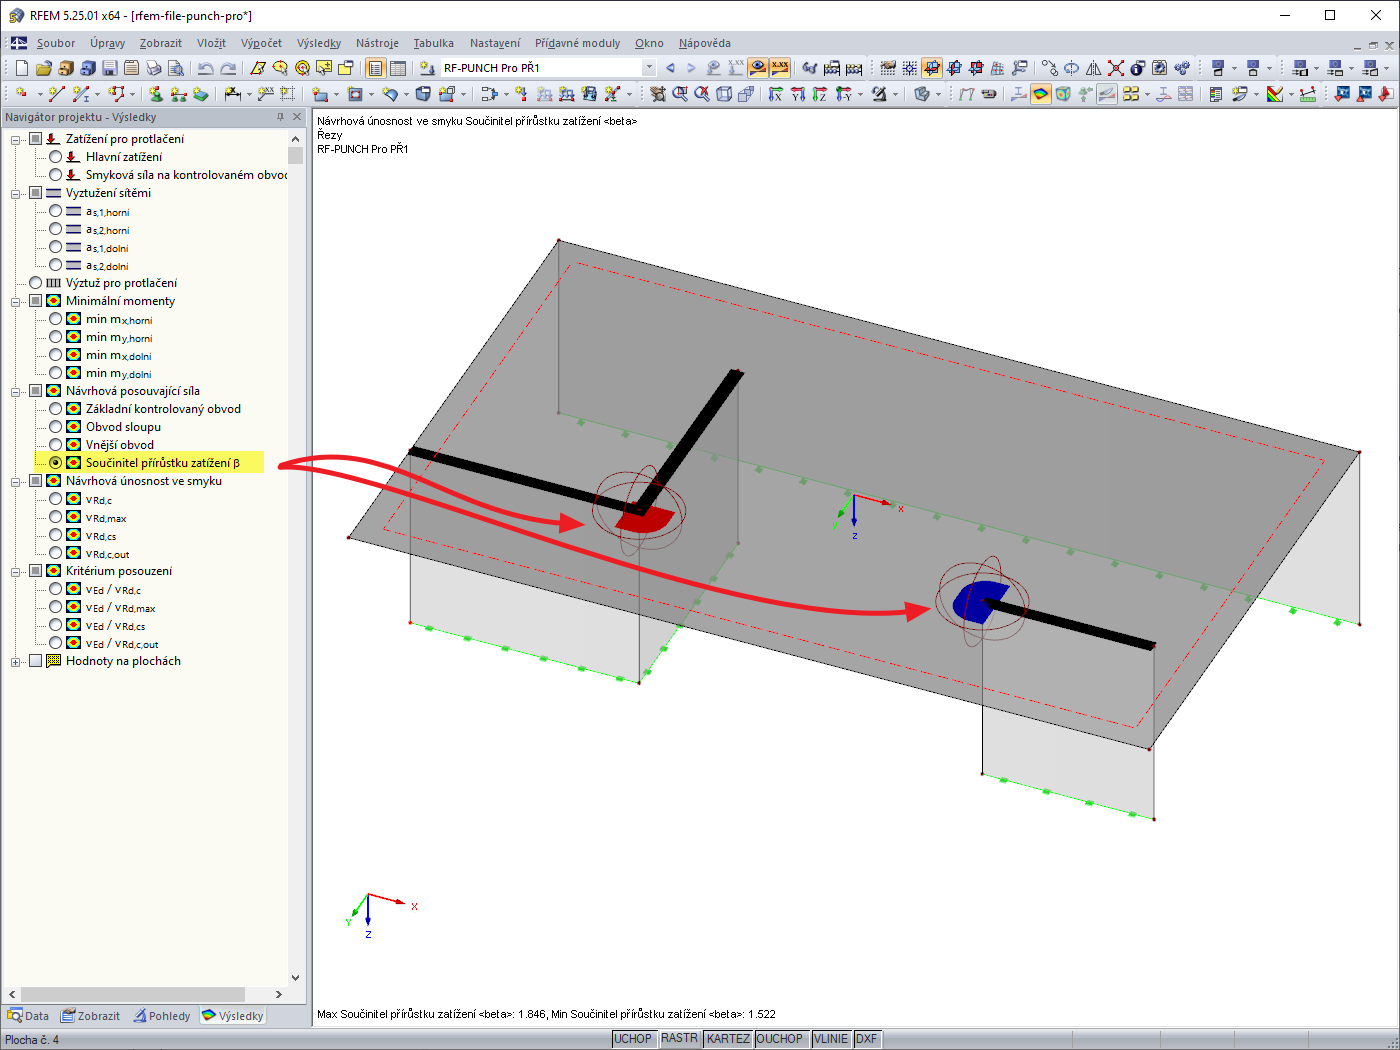
Task: Pin the Navigátor projektu panel
Action: coord(280,117)
